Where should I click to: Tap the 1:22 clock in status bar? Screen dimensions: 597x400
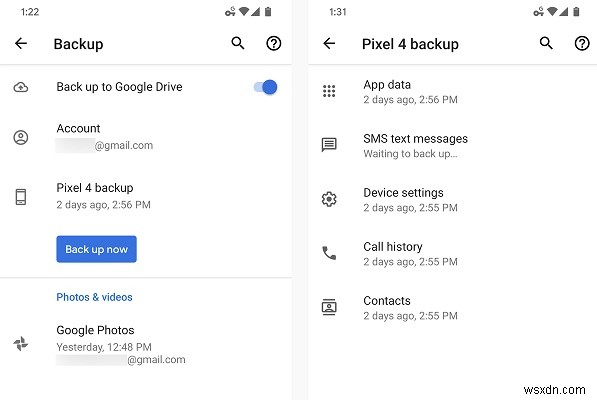[x=30, y=12]
